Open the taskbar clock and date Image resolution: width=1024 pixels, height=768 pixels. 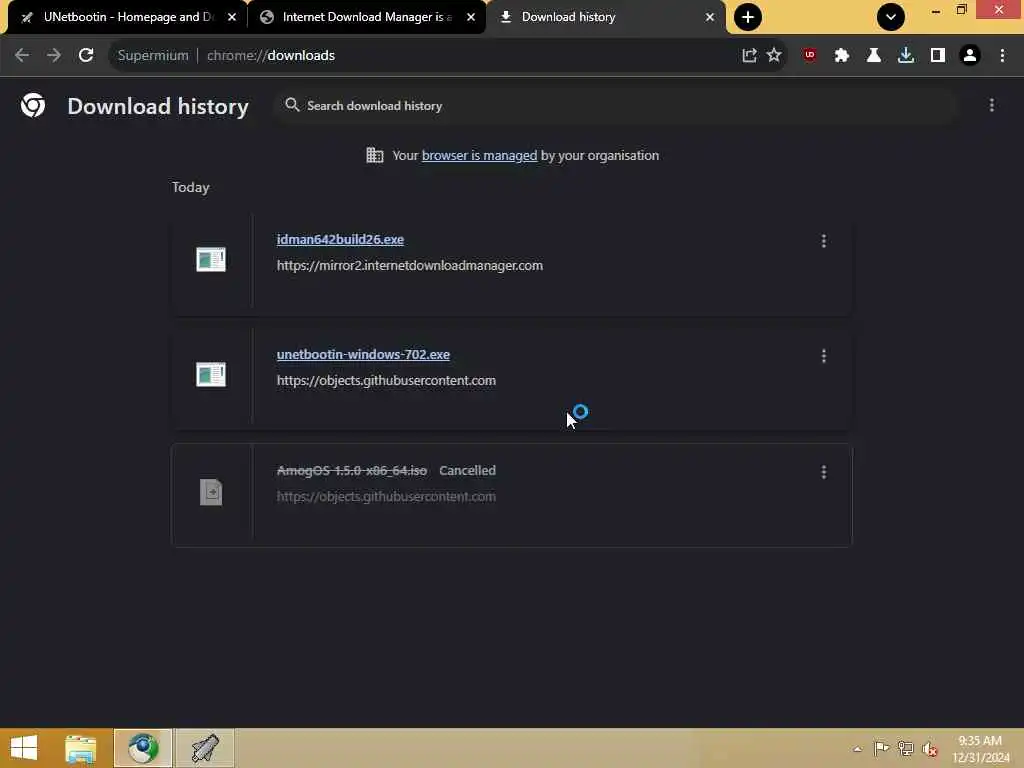[x=980, y=749]
